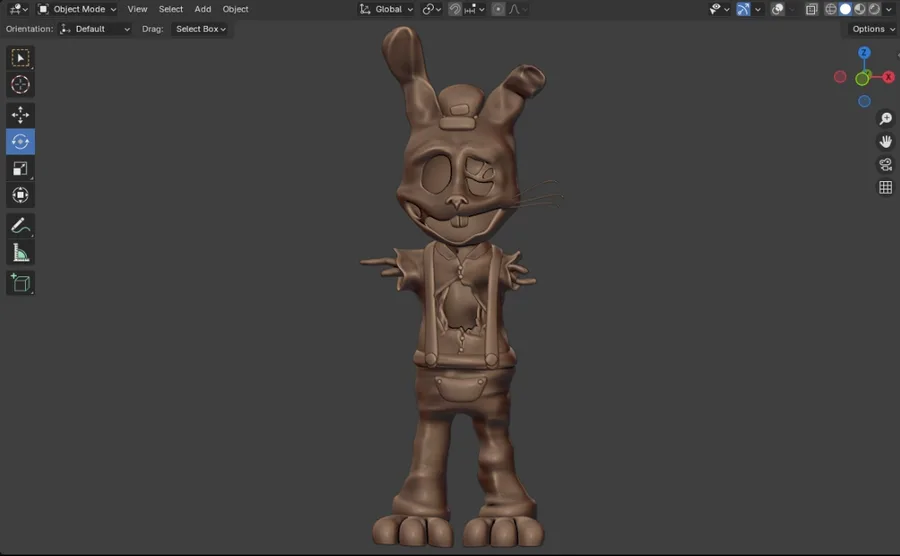Select the Transform tool
The width and height of the screenshot is (900, 556).
click(x=20, y=195)
